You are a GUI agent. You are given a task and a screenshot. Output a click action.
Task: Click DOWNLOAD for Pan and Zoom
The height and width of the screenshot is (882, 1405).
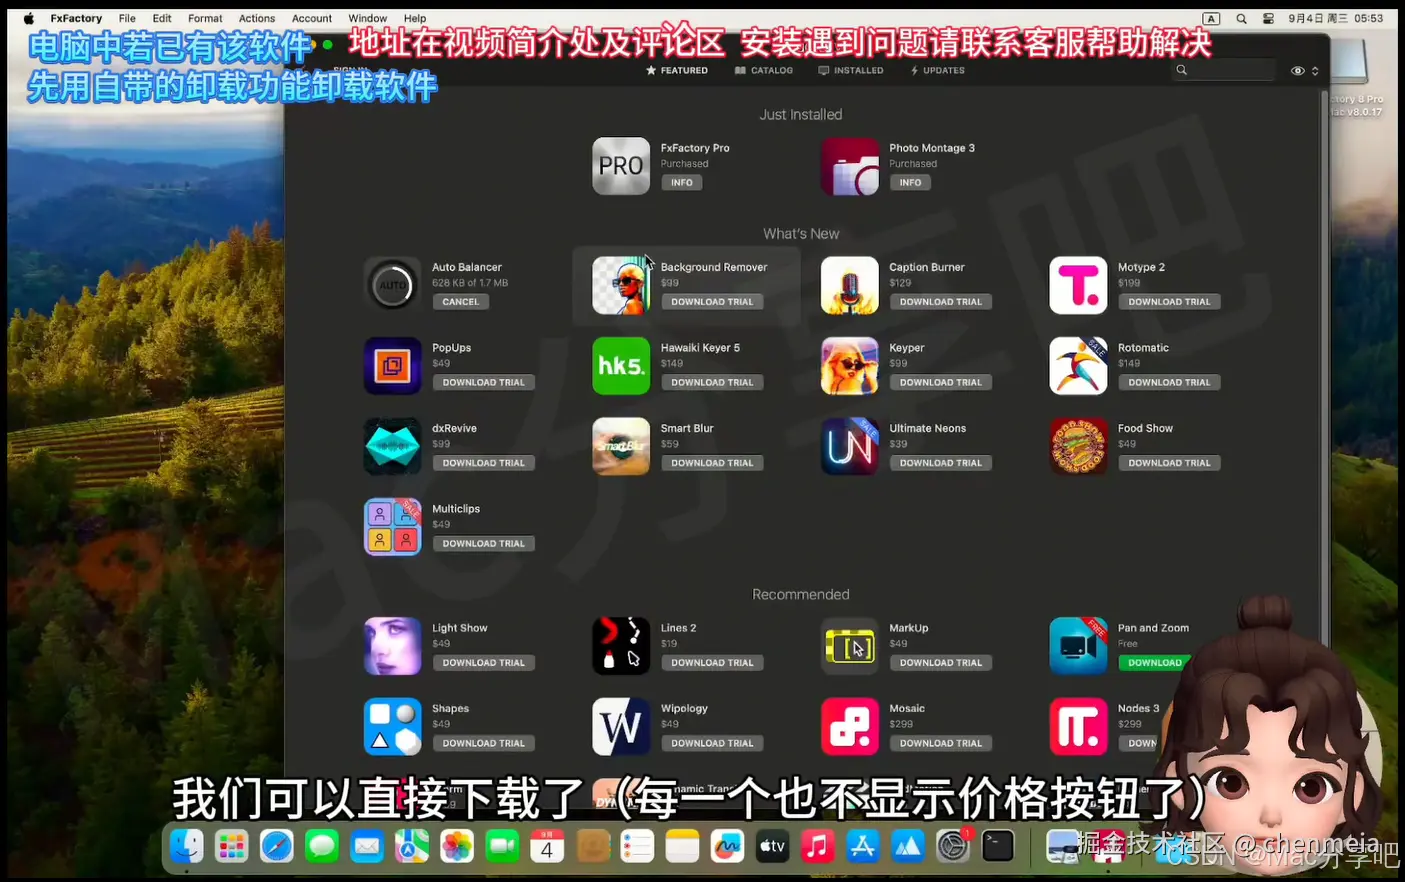click(1153, 662)
